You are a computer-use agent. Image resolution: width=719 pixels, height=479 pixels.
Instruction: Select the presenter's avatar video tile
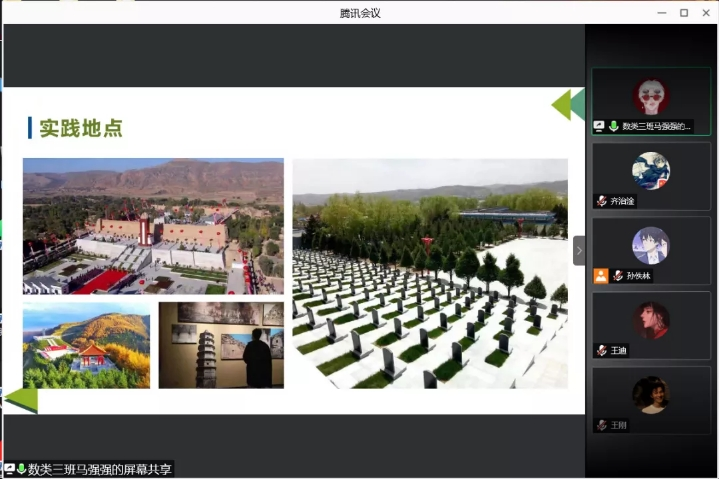(x=651, y=96)
